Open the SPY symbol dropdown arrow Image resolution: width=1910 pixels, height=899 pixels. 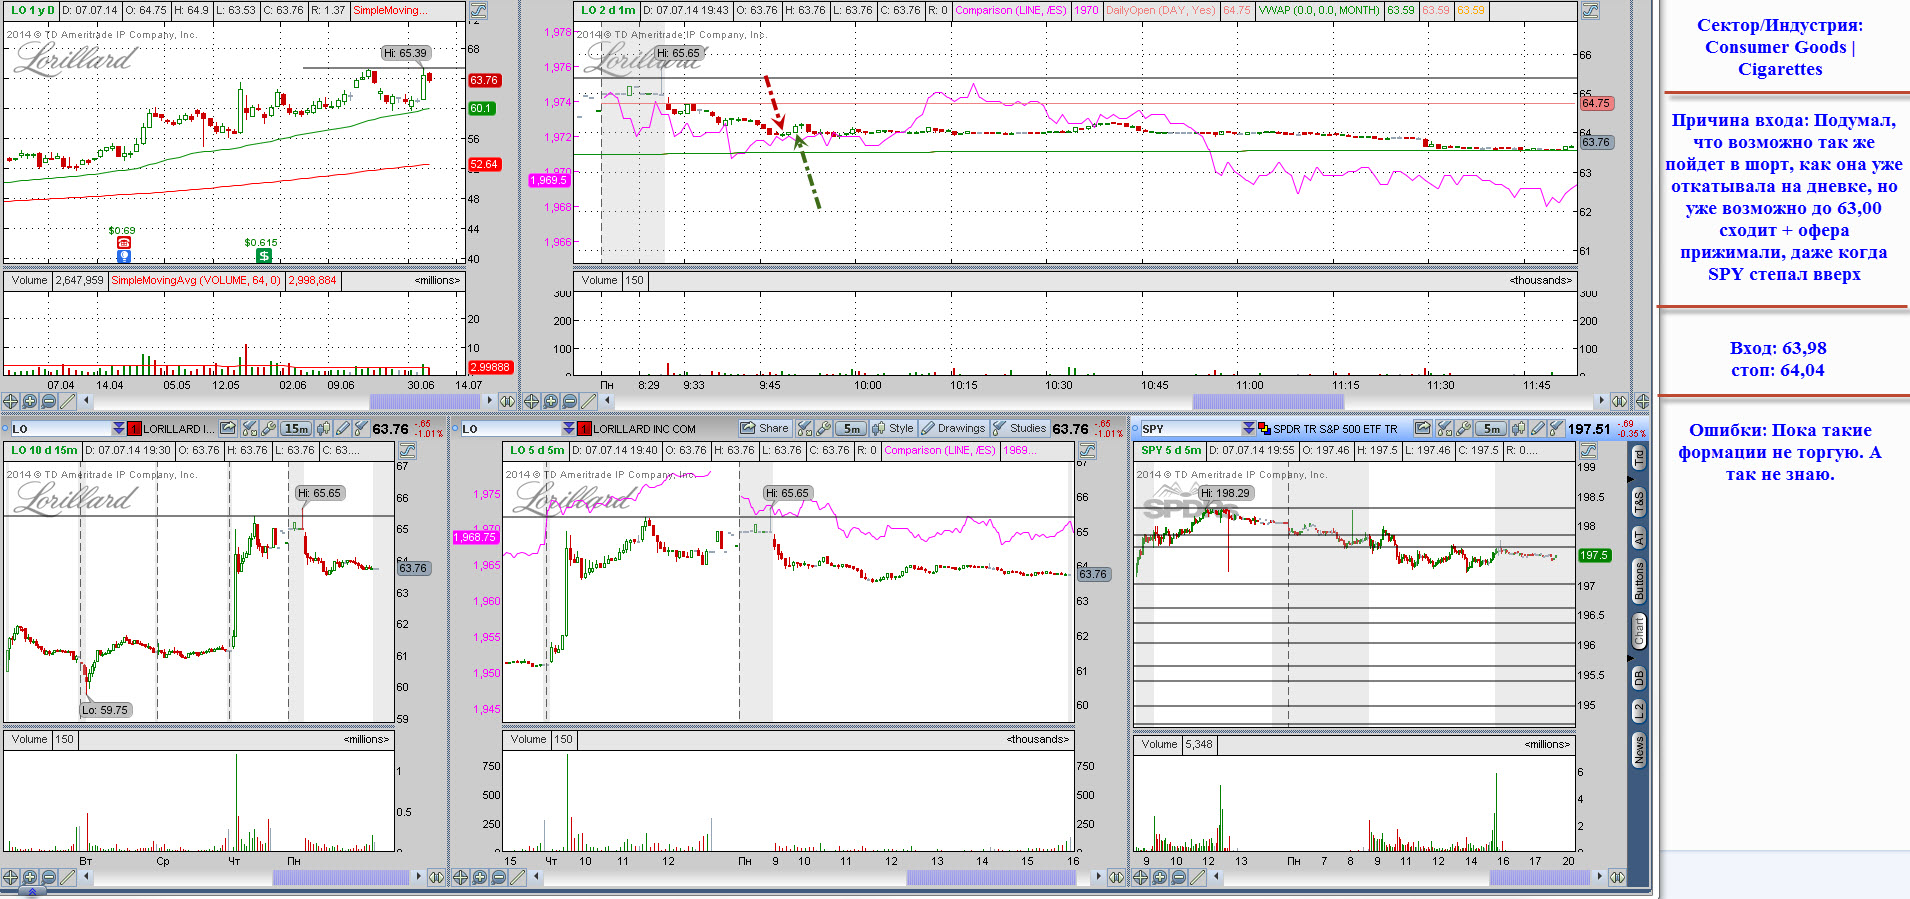point(1249,428)
